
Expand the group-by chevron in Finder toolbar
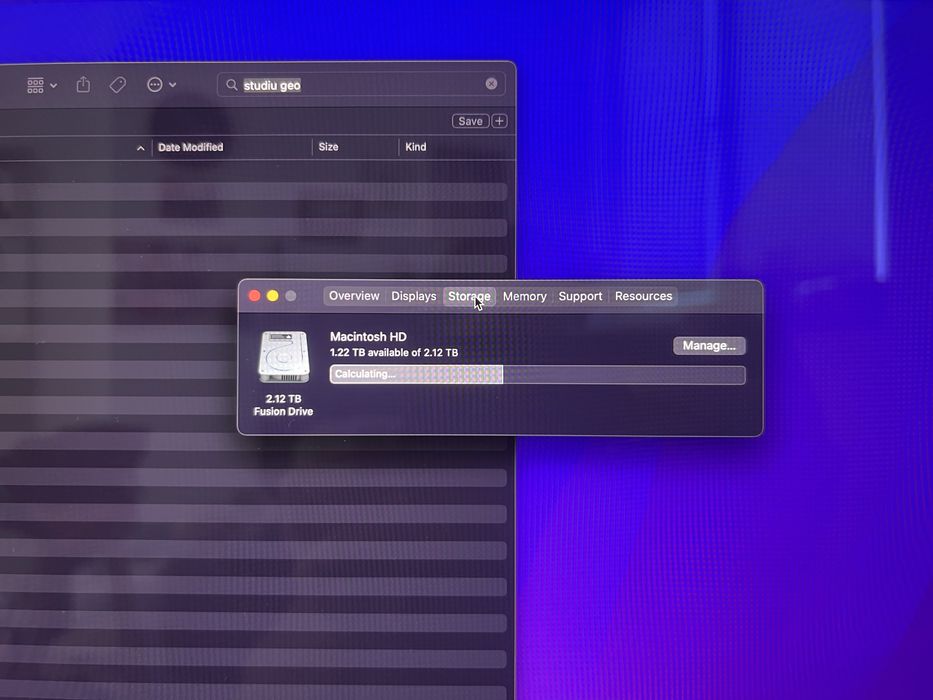54,86
